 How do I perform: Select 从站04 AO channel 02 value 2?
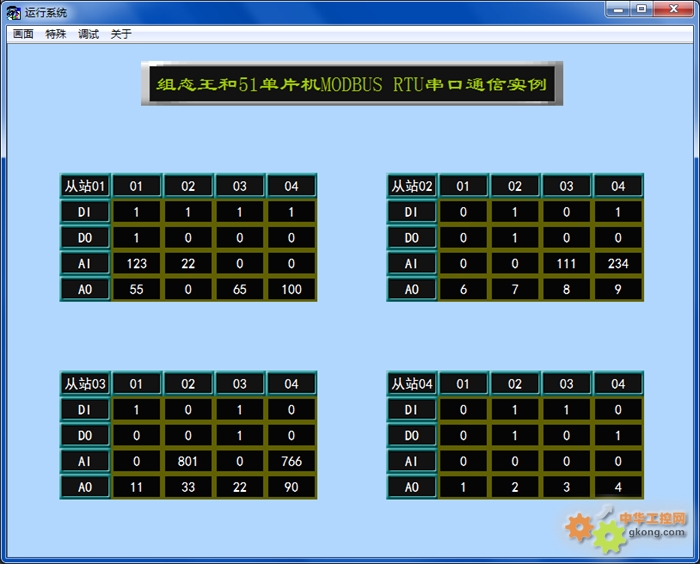pyautogui.click(x=515, y=487)
